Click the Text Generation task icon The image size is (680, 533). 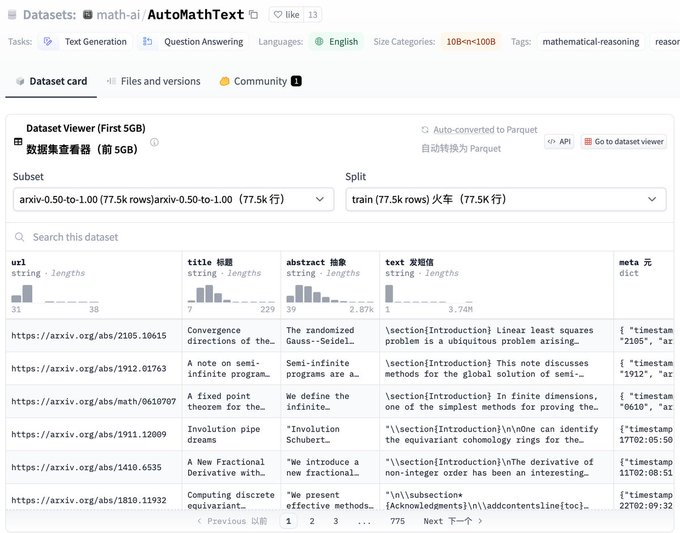(48, 42)
